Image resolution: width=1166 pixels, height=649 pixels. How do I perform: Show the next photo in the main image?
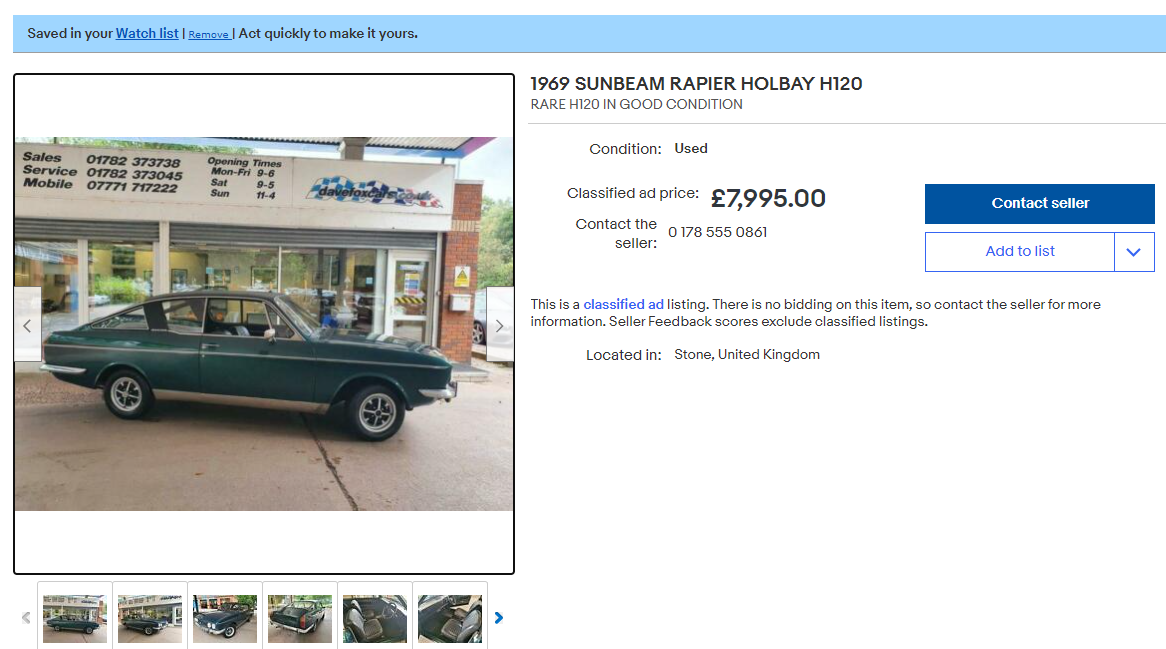(500, 325)
